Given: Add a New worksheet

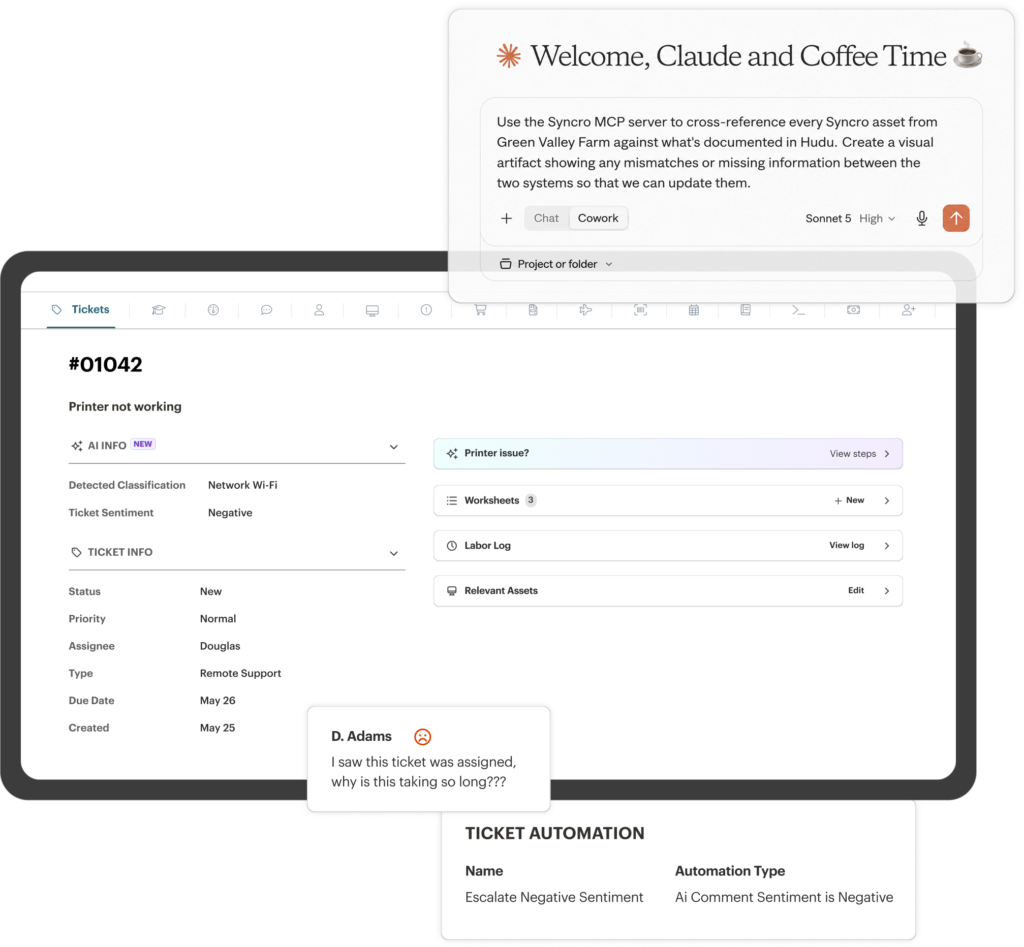Looking at the screenshot, I should (849, 500).
